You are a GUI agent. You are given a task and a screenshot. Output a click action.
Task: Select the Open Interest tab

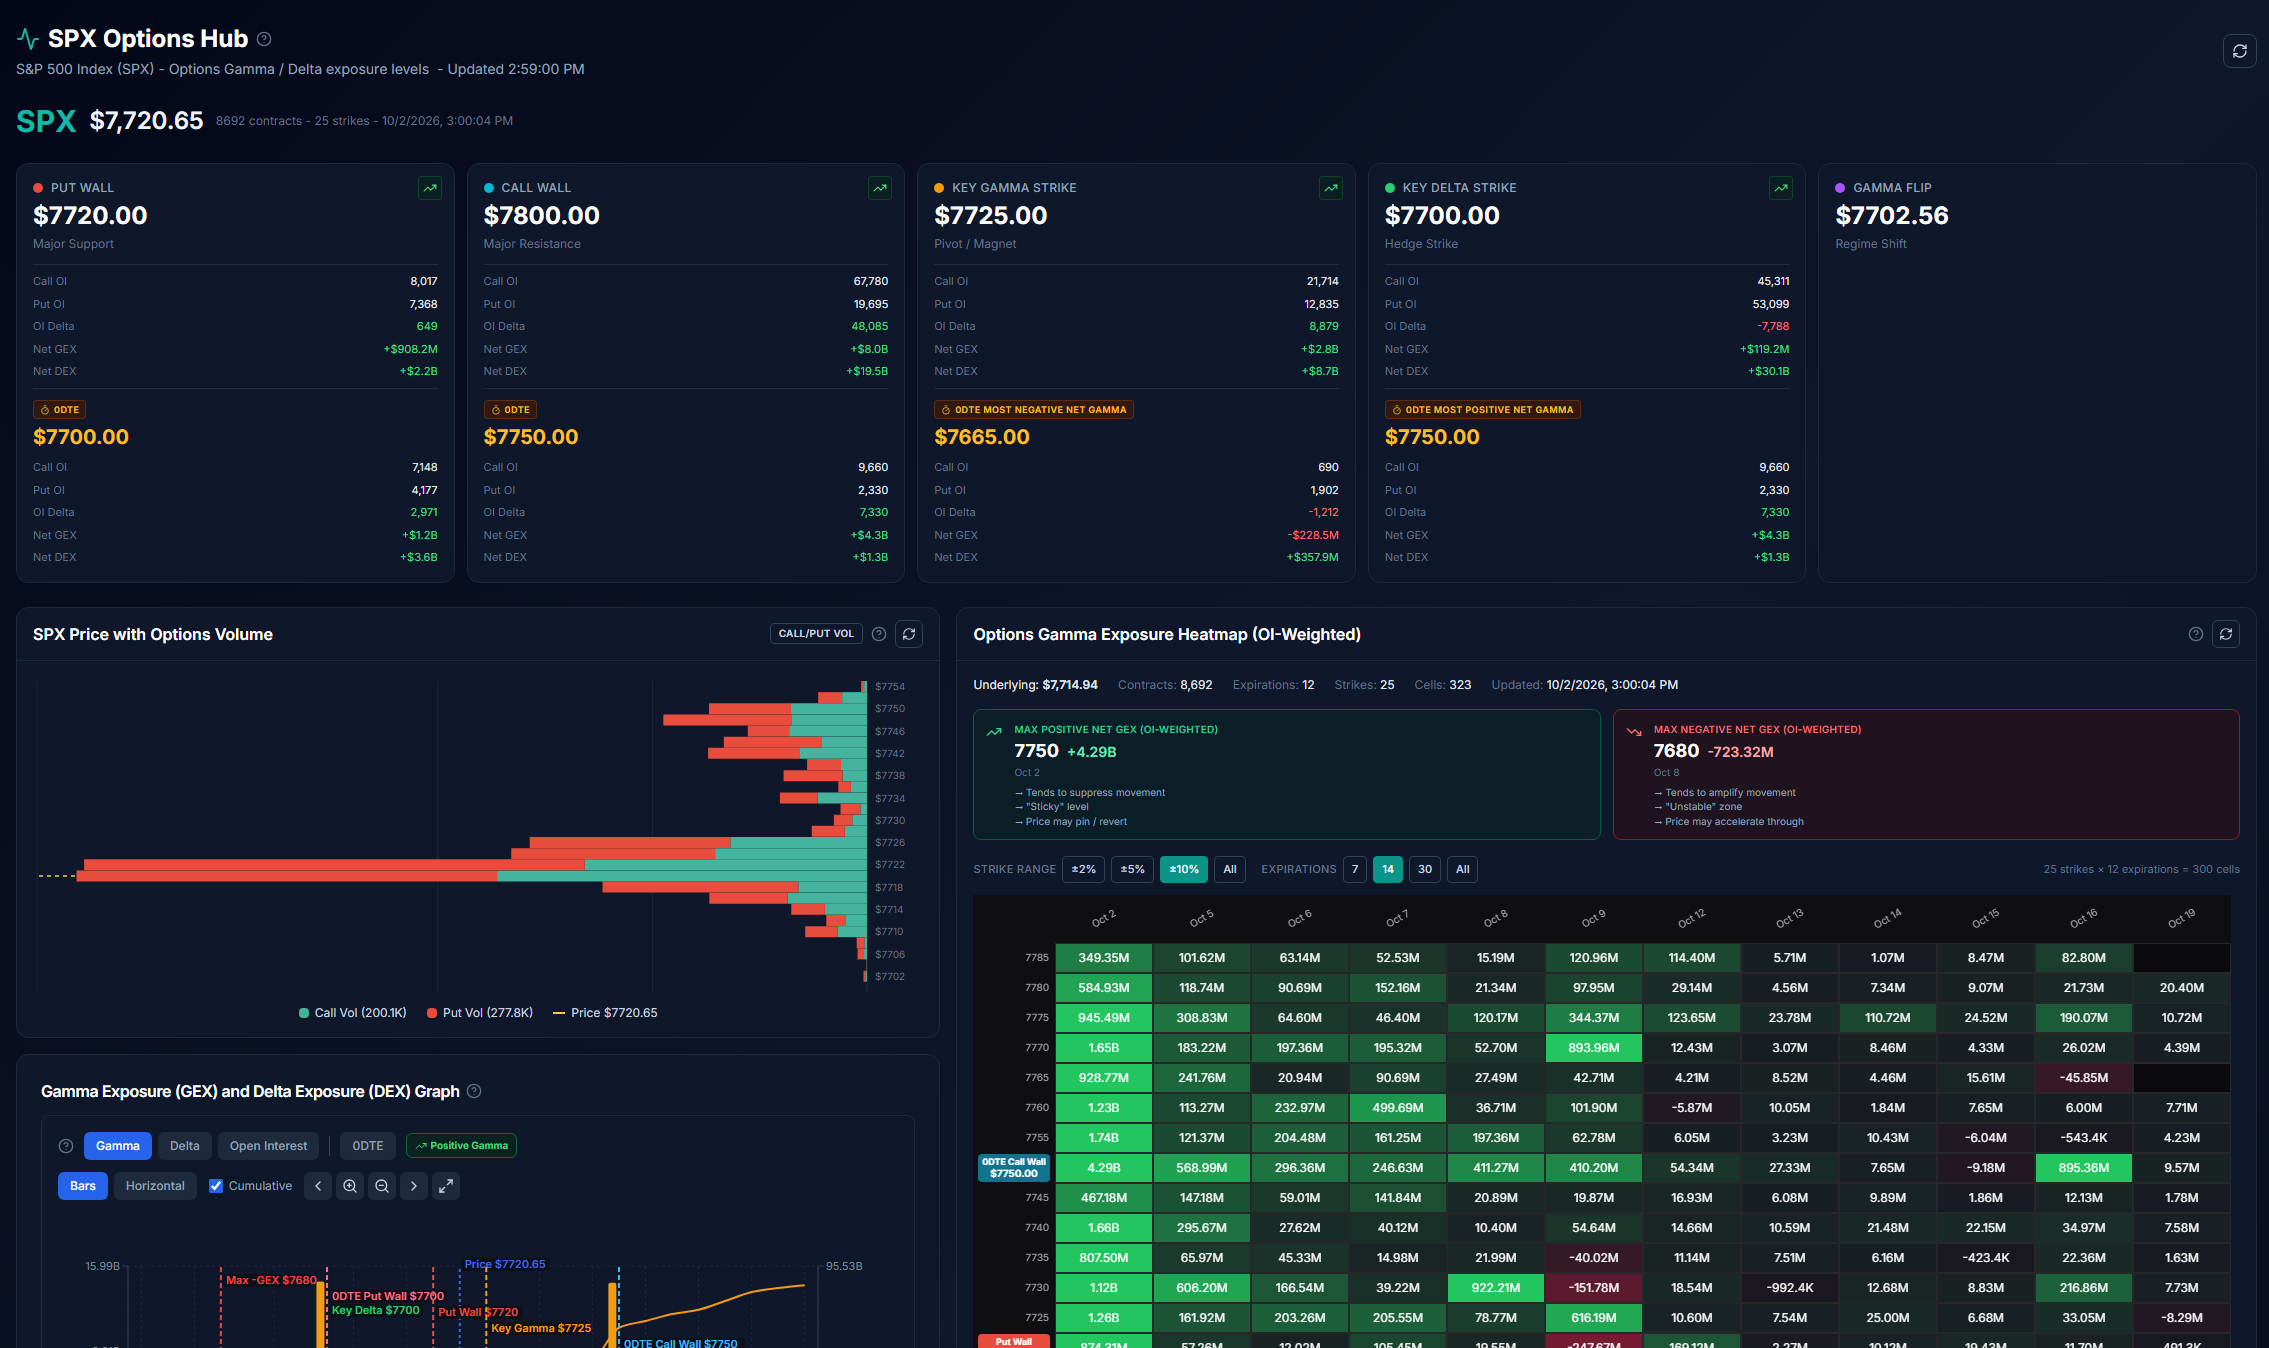pos(268,1146)
